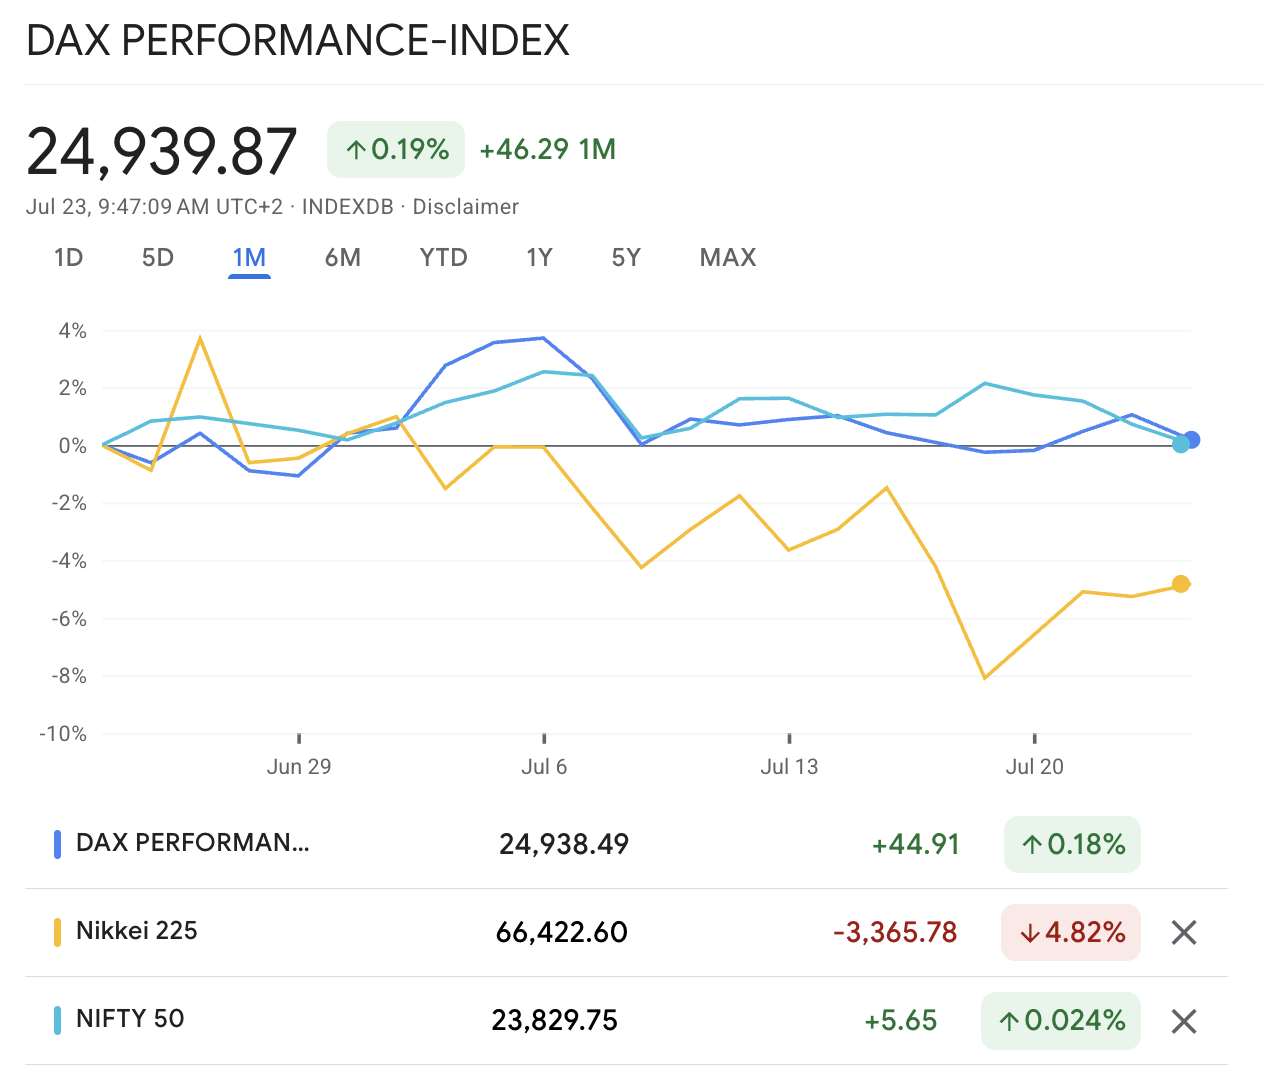Switch to the 1Y time range tab
The height and width of the screenshot is (1090, 1264).
[540, 258]
